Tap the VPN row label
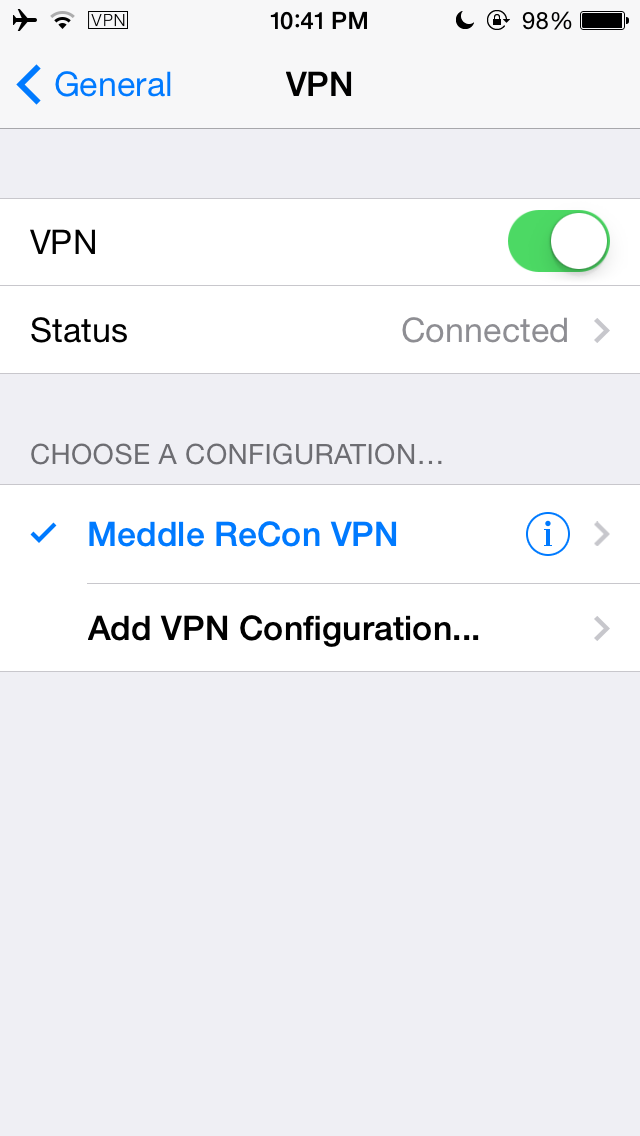The height and width of the screenshot is (1136, 640). (x=64, y=242)
